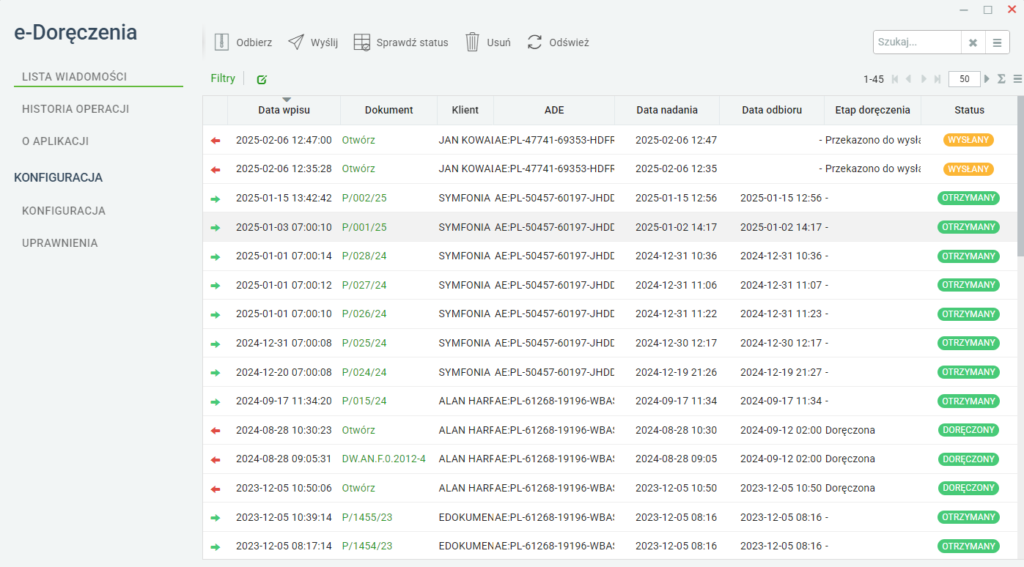Open the table column options menu icon
The image size is (1024, 567).
[1017, 79]
